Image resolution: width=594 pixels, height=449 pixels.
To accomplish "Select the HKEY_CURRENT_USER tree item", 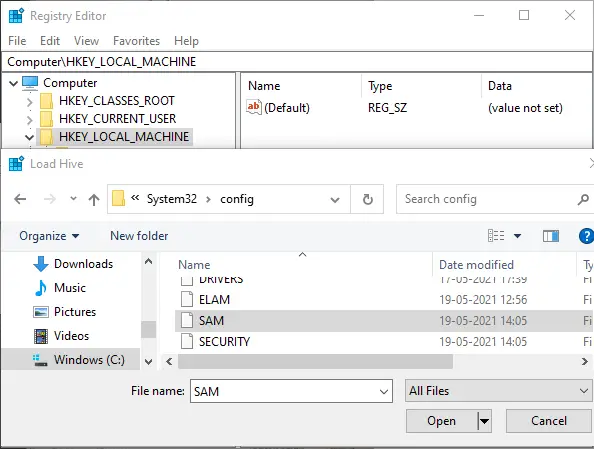I will 117,119.
